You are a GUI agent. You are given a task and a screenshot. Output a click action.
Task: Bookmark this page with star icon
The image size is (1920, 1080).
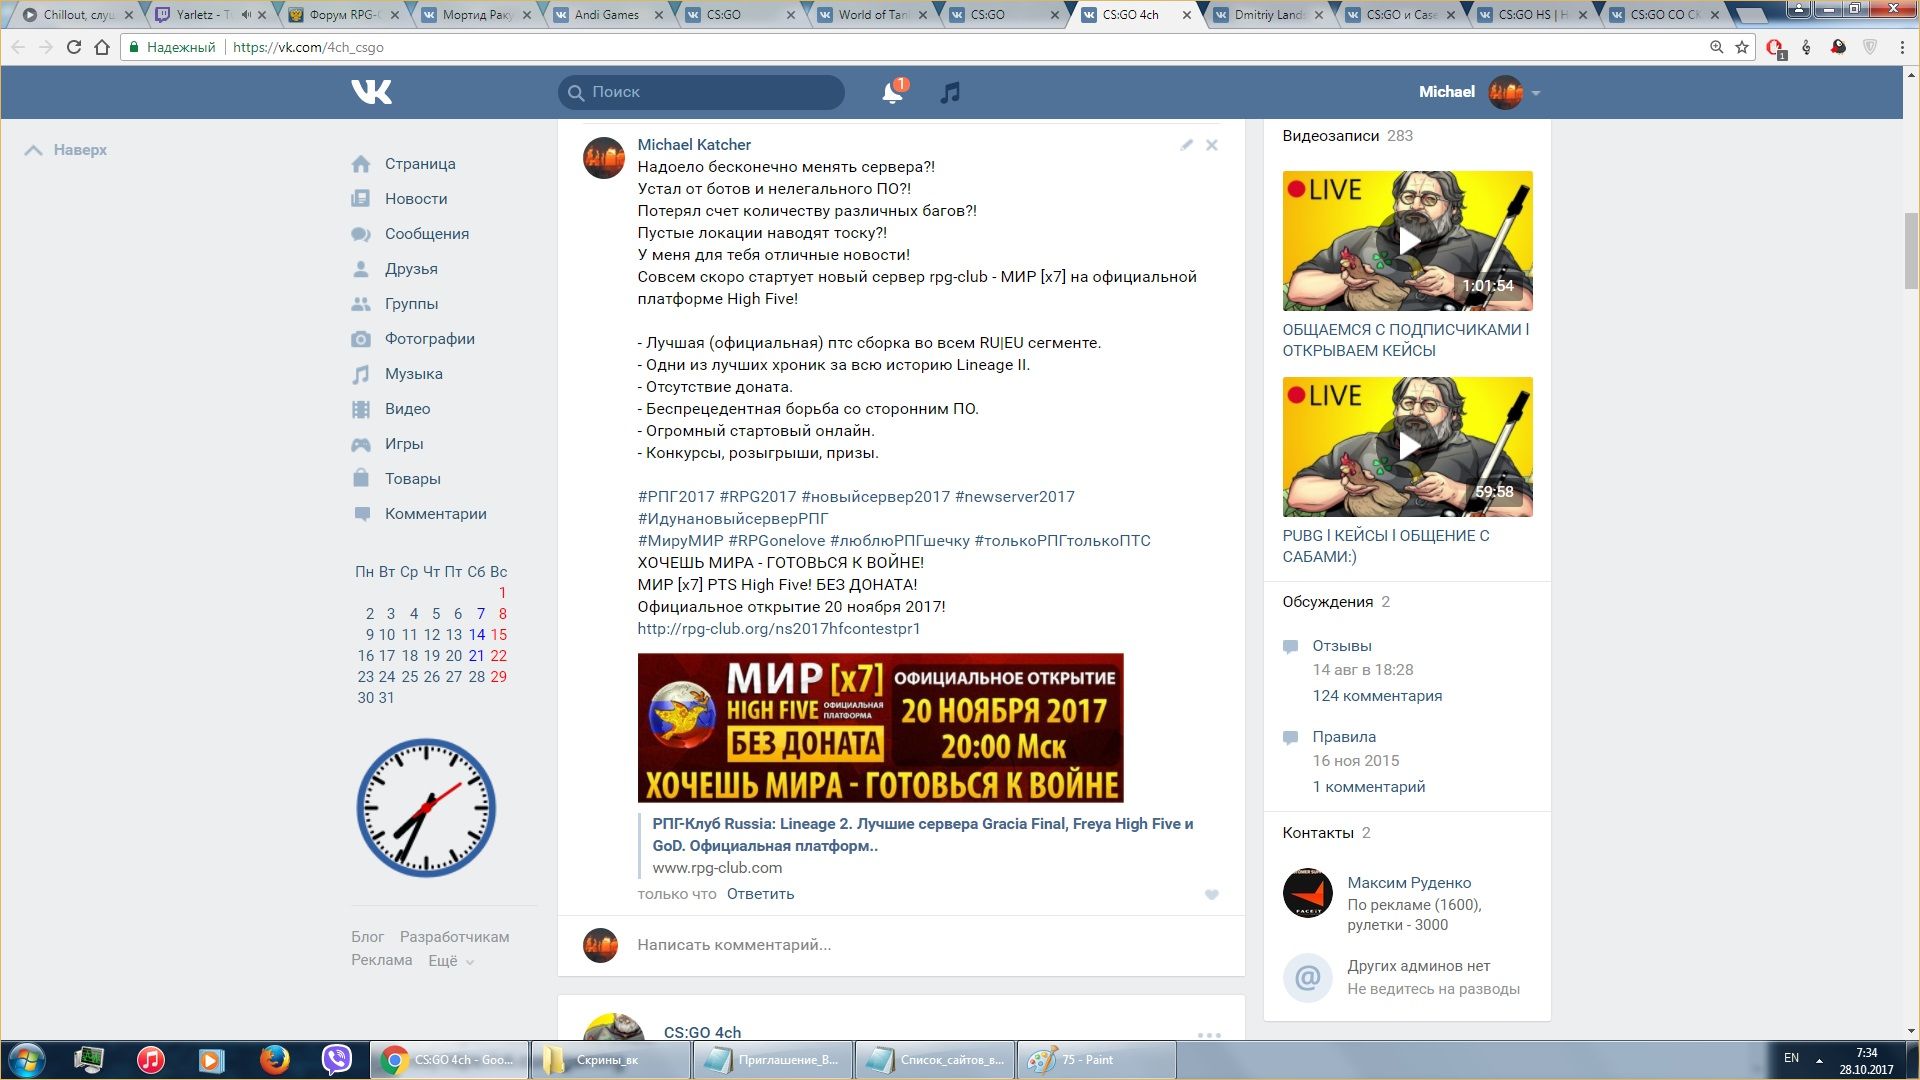[x=1742, y=47]
